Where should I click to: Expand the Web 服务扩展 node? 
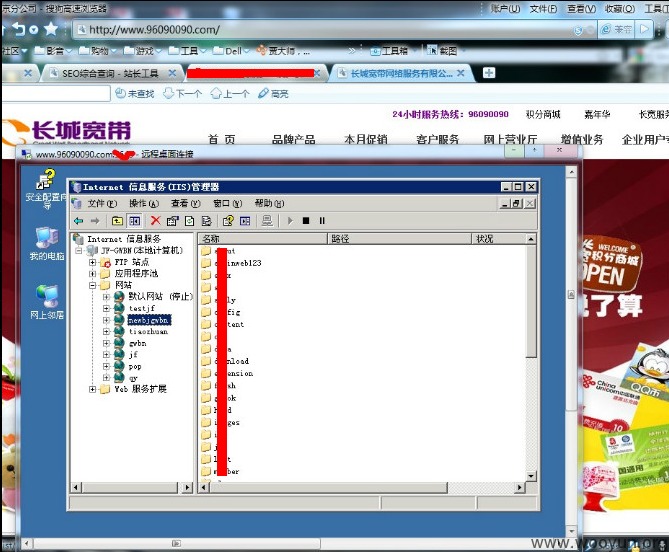(x=92, y=389)
